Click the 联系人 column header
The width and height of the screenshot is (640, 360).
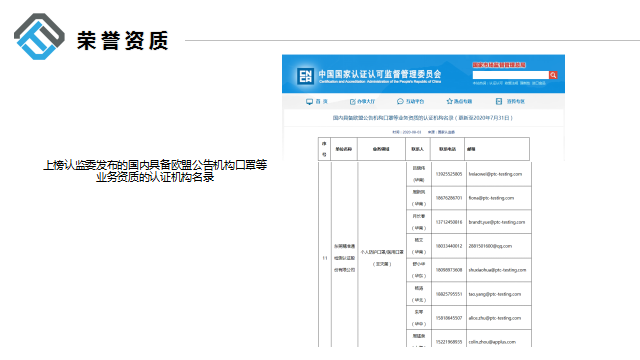pyautogui.click(x=417, y=149)
